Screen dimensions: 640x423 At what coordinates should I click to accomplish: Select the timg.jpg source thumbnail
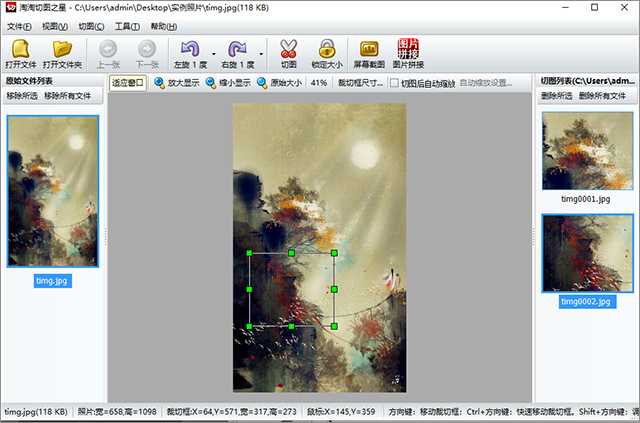53,191
